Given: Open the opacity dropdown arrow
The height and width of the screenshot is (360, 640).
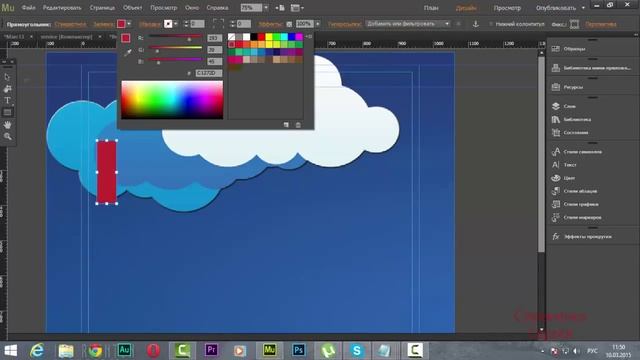Looking at the screenshot, I should [318, 24].
